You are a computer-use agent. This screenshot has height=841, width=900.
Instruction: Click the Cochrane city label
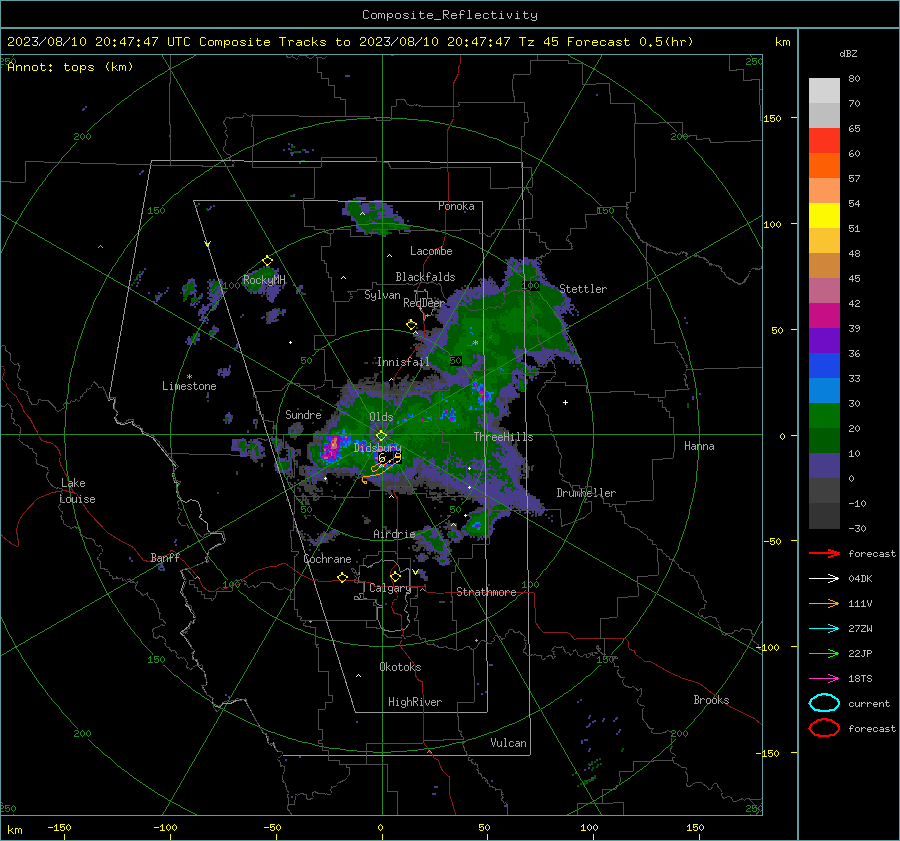point(327,559)
